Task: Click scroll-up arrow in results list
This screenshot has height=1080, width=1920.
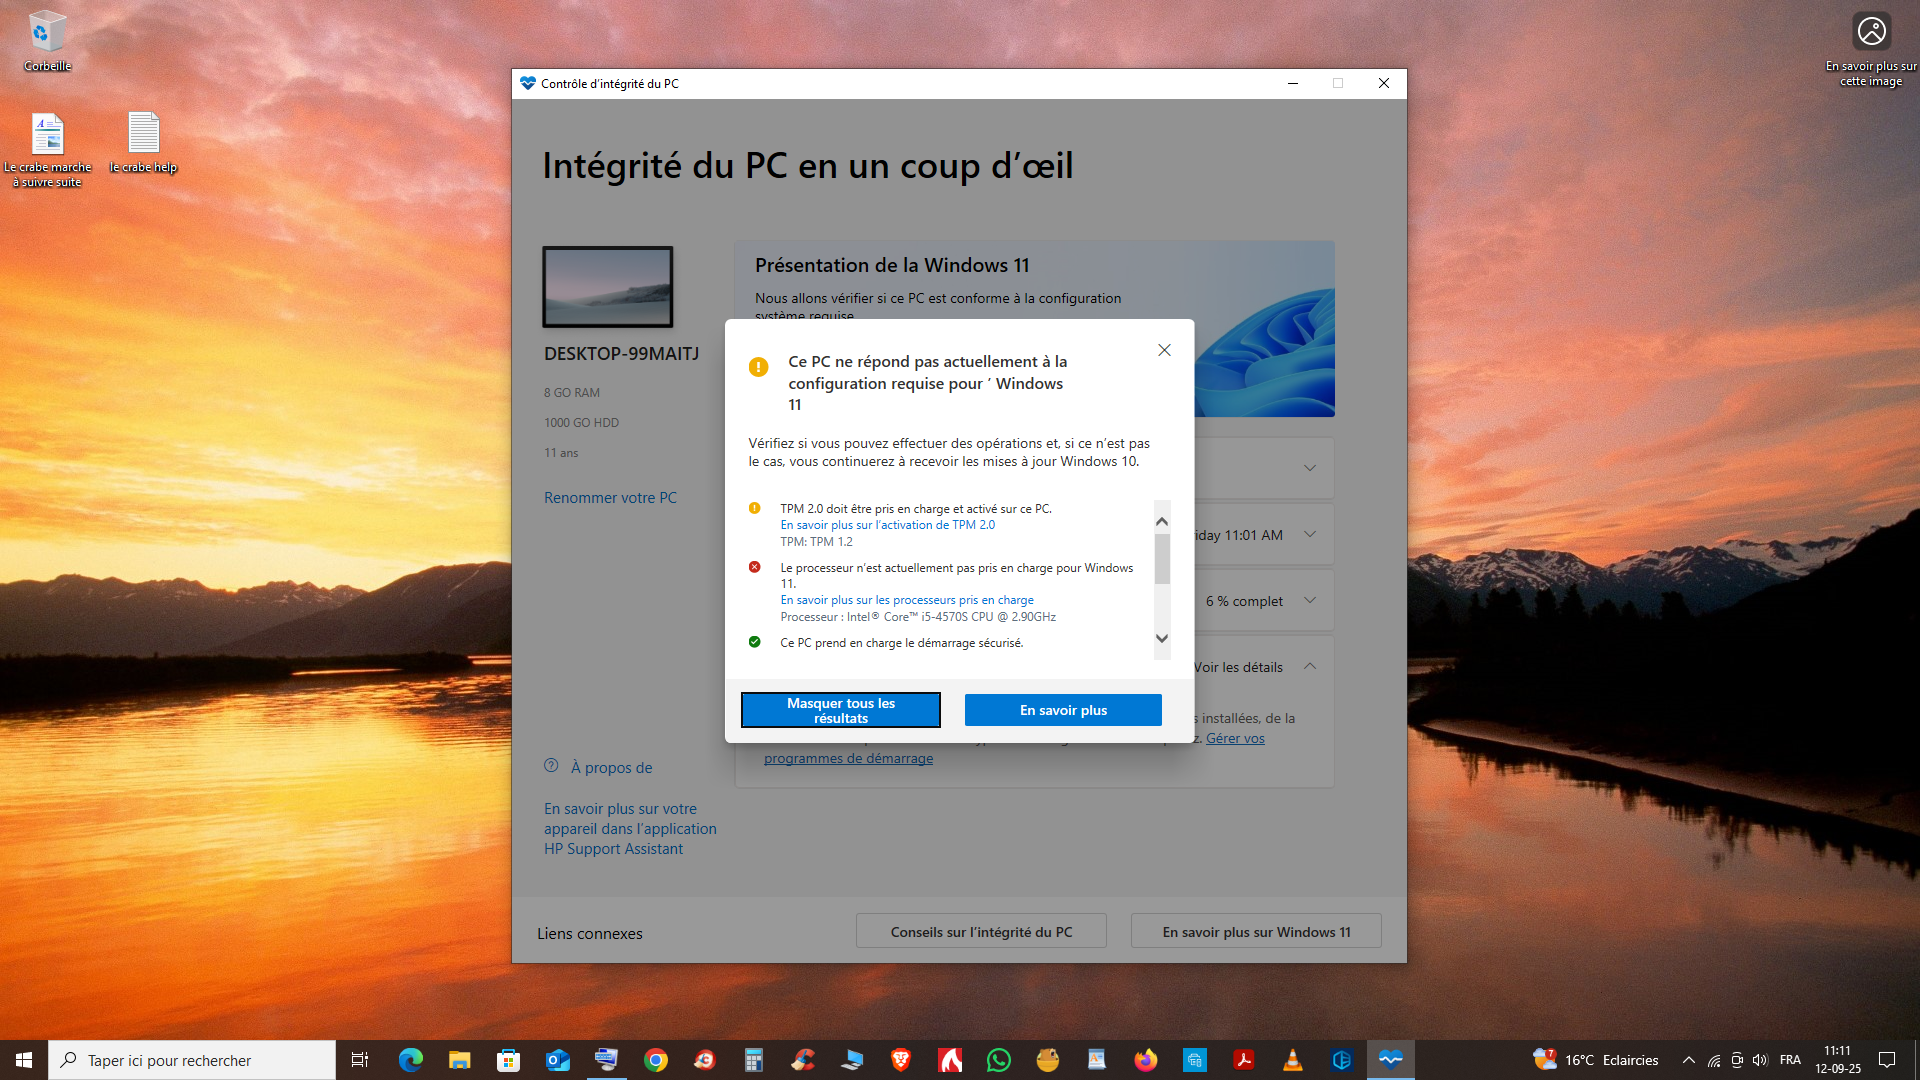Action: click(1162, 521)
